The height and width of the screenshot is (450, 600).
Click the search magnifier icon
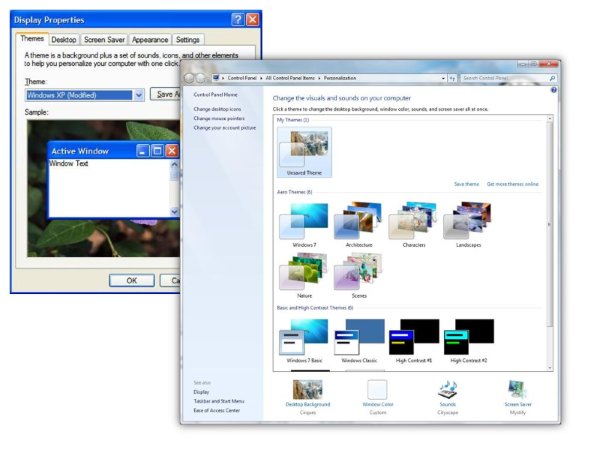pos(552,77)
